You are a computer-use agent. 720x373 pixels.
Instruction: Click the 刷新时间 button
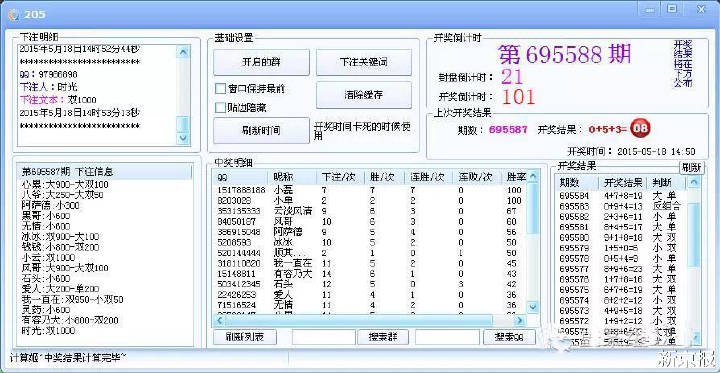[x=261, y=130]
